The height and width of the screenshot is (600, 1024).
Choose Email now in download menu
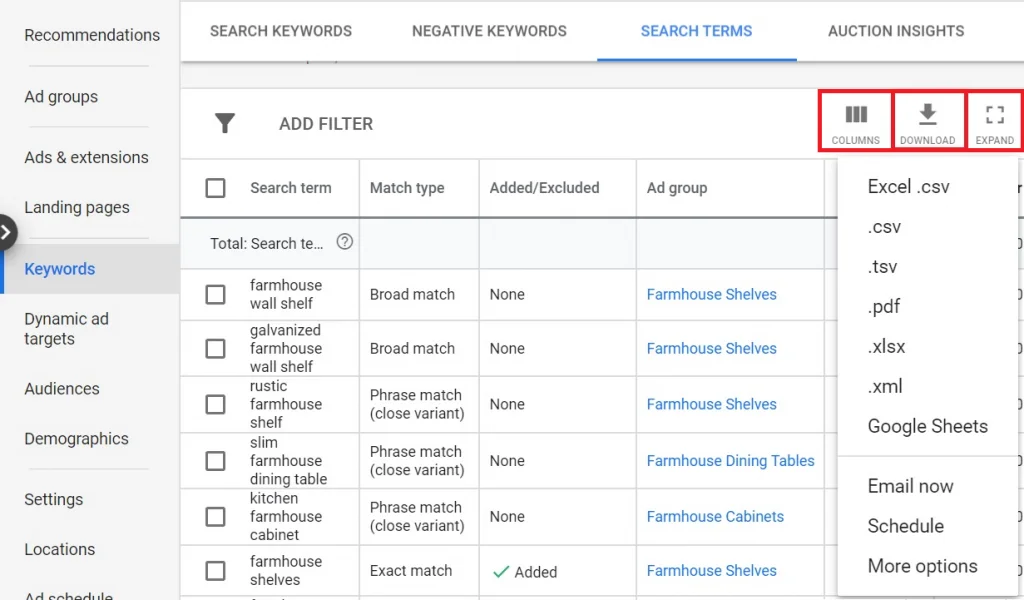(910, 486)
